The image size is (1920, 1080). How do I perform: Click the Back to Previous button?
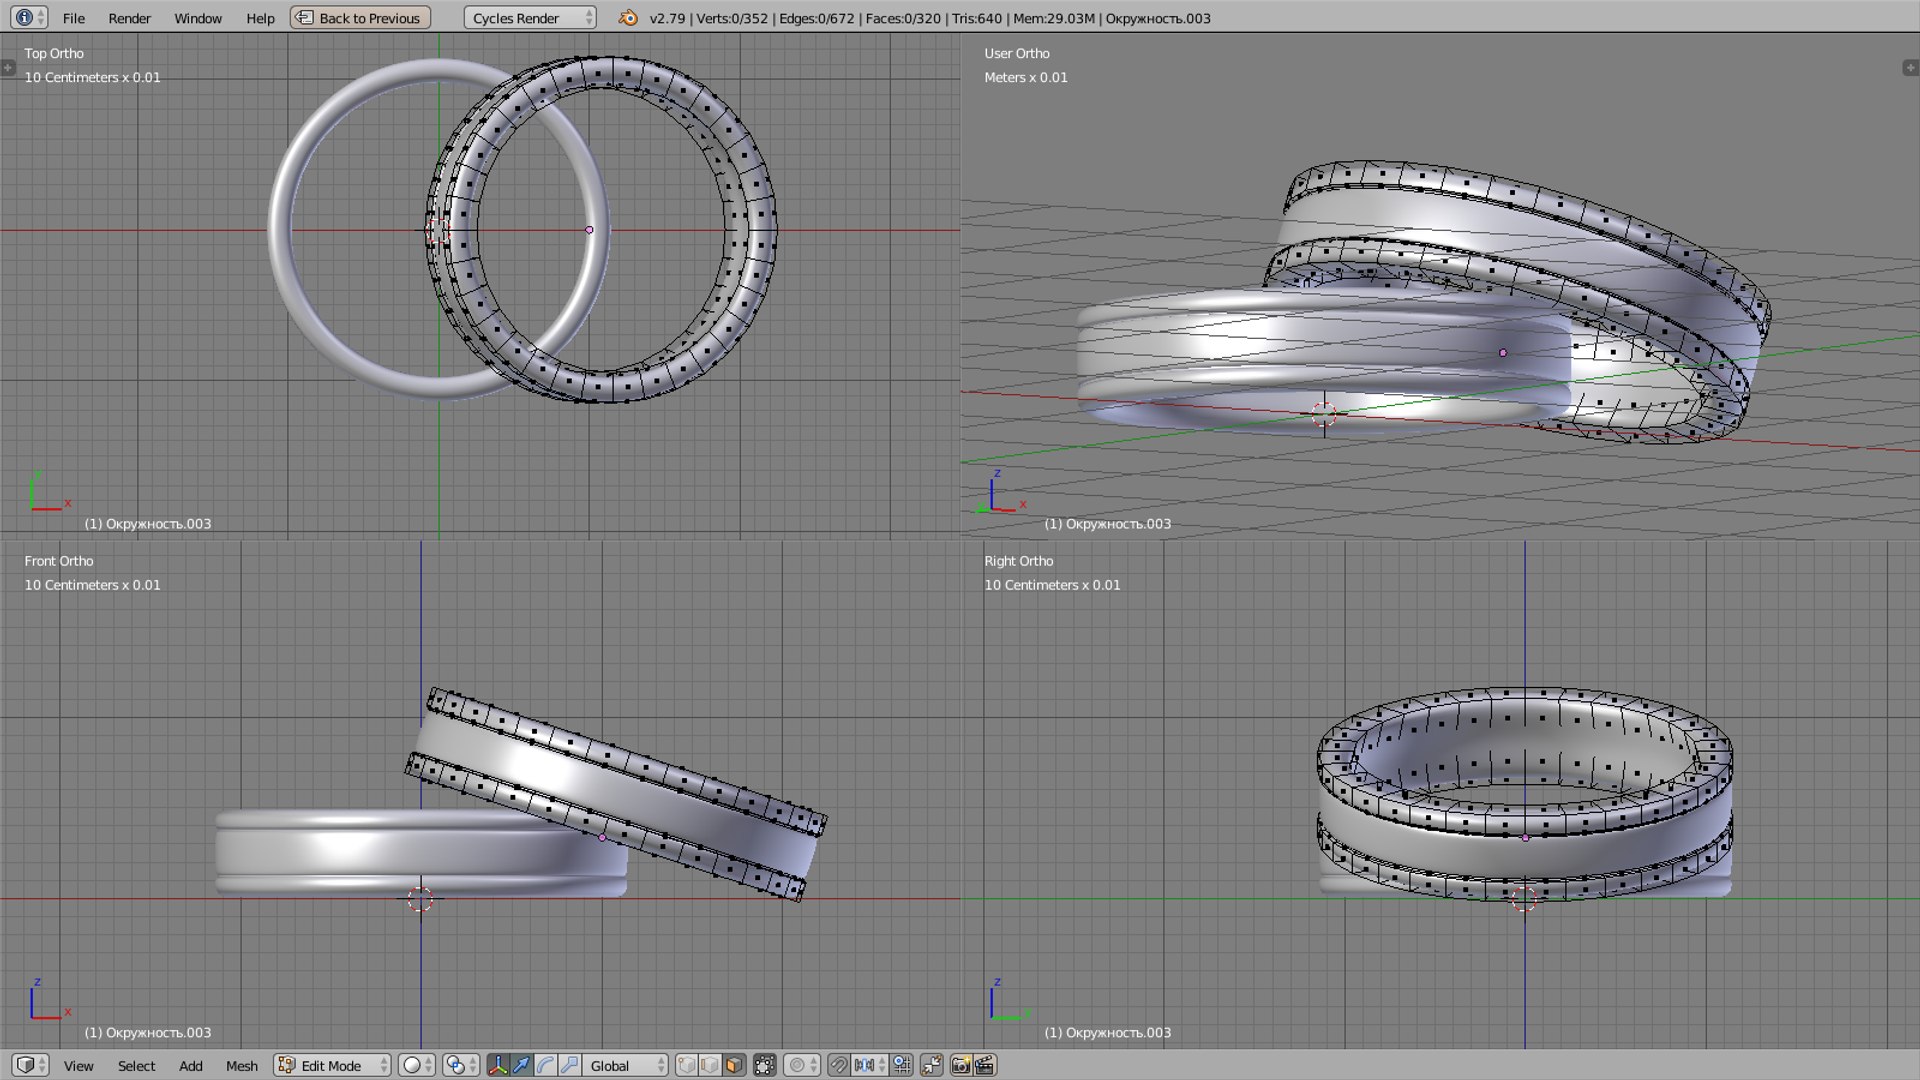pos(360,18)
